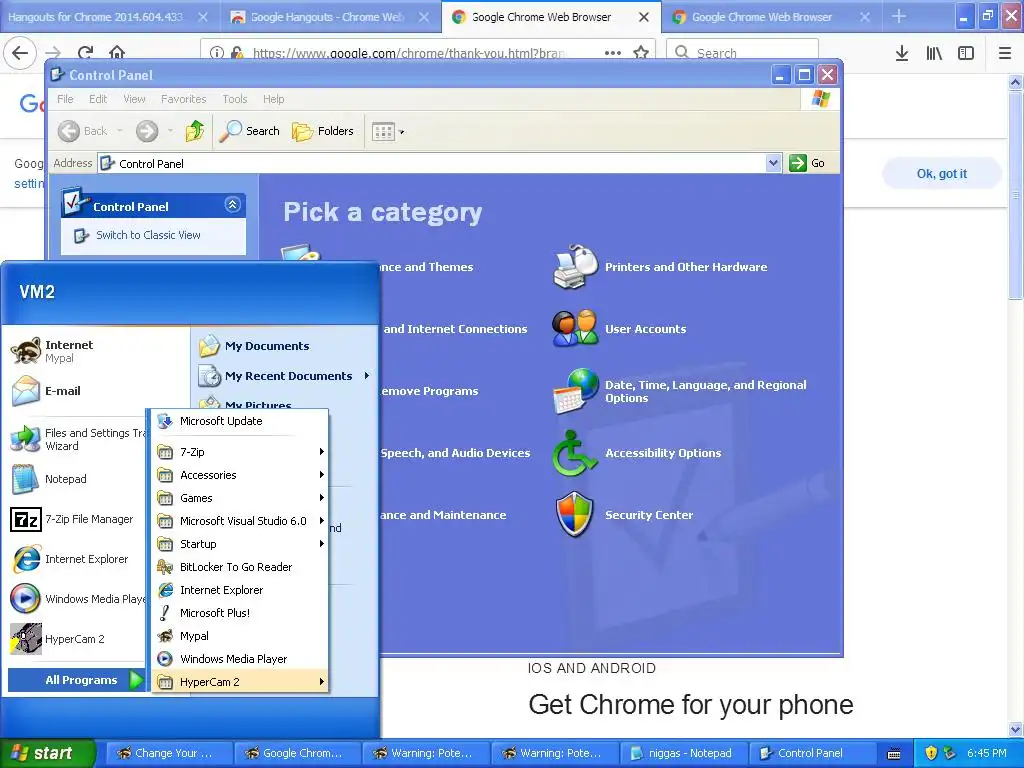The height and width of the screenshot is (768, 1024).
Task: Open browser library icon
Action: click(934, 54)
